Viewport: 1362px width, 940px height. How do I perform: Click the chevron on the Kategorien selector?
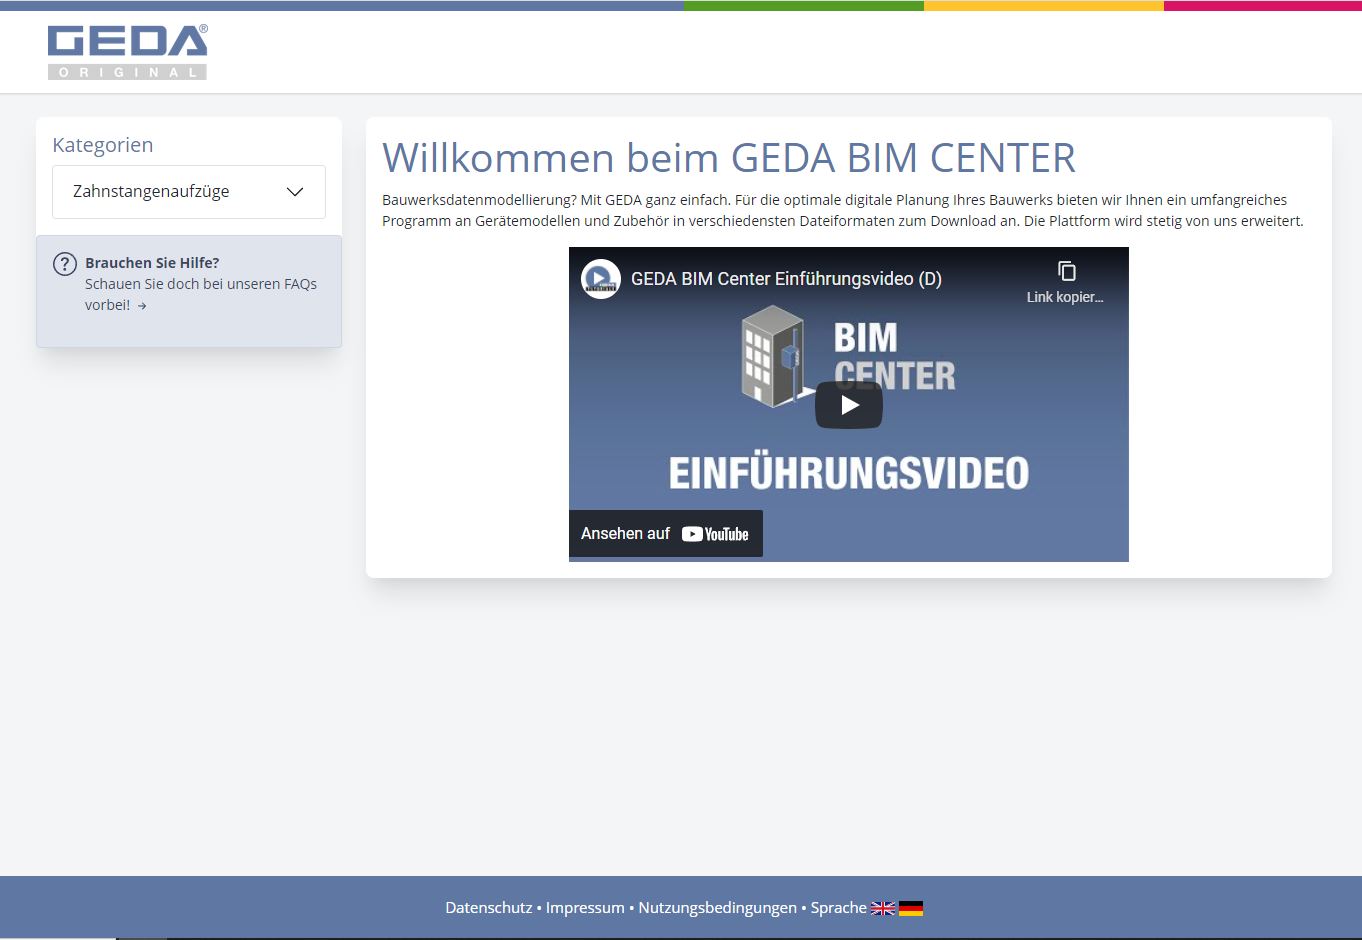[x=295, y=191]
